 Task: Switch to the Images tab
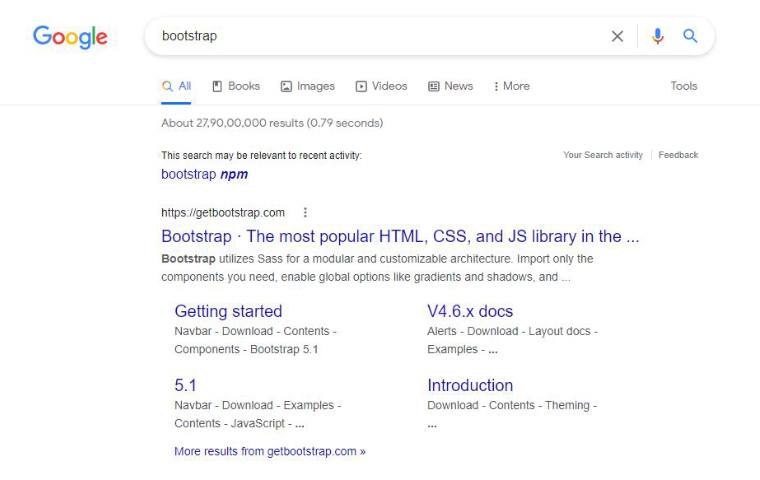click(x=308, y=86)
